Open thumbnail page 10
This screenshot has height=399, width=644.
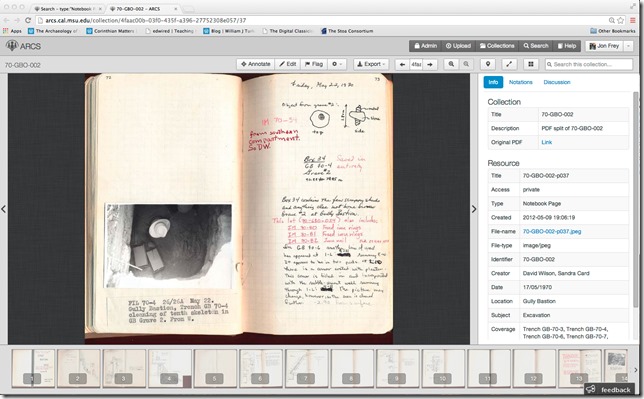point(443,368)
